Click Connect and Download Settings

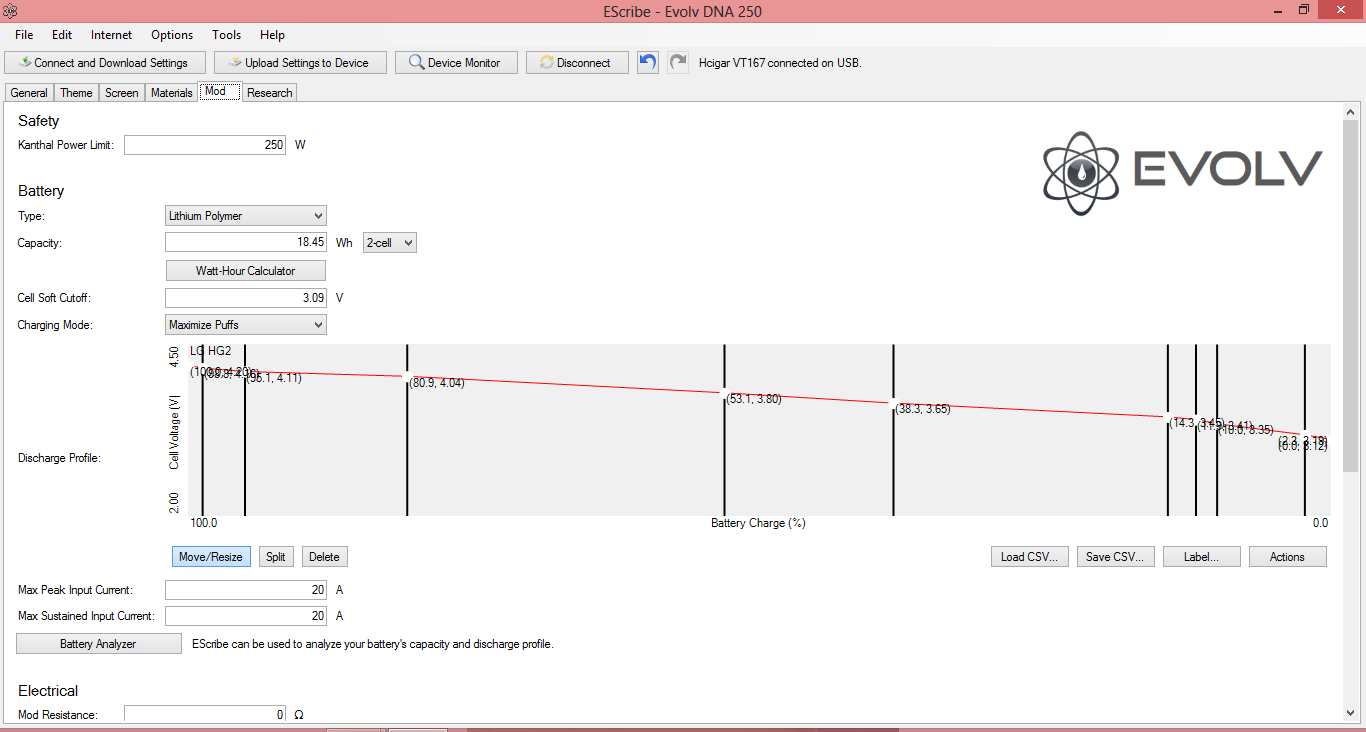(x=105, y=63)
